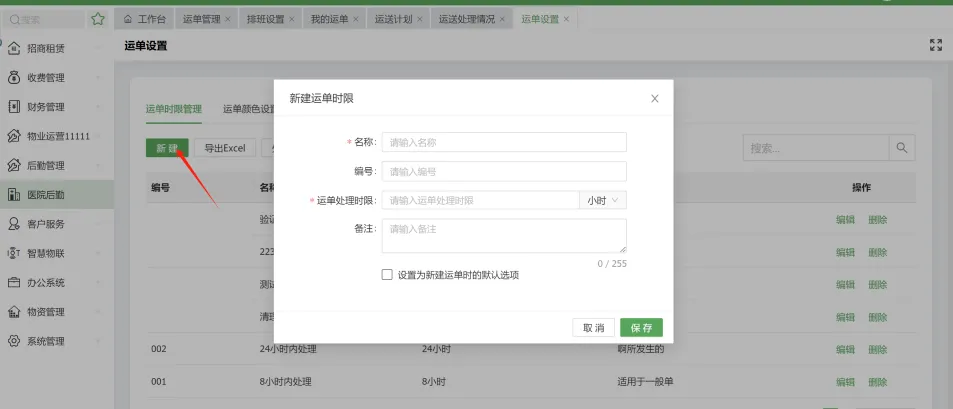
Task: Click the 24小时 time limit cell
Action: pyautogui.click(x=436, y=349)
